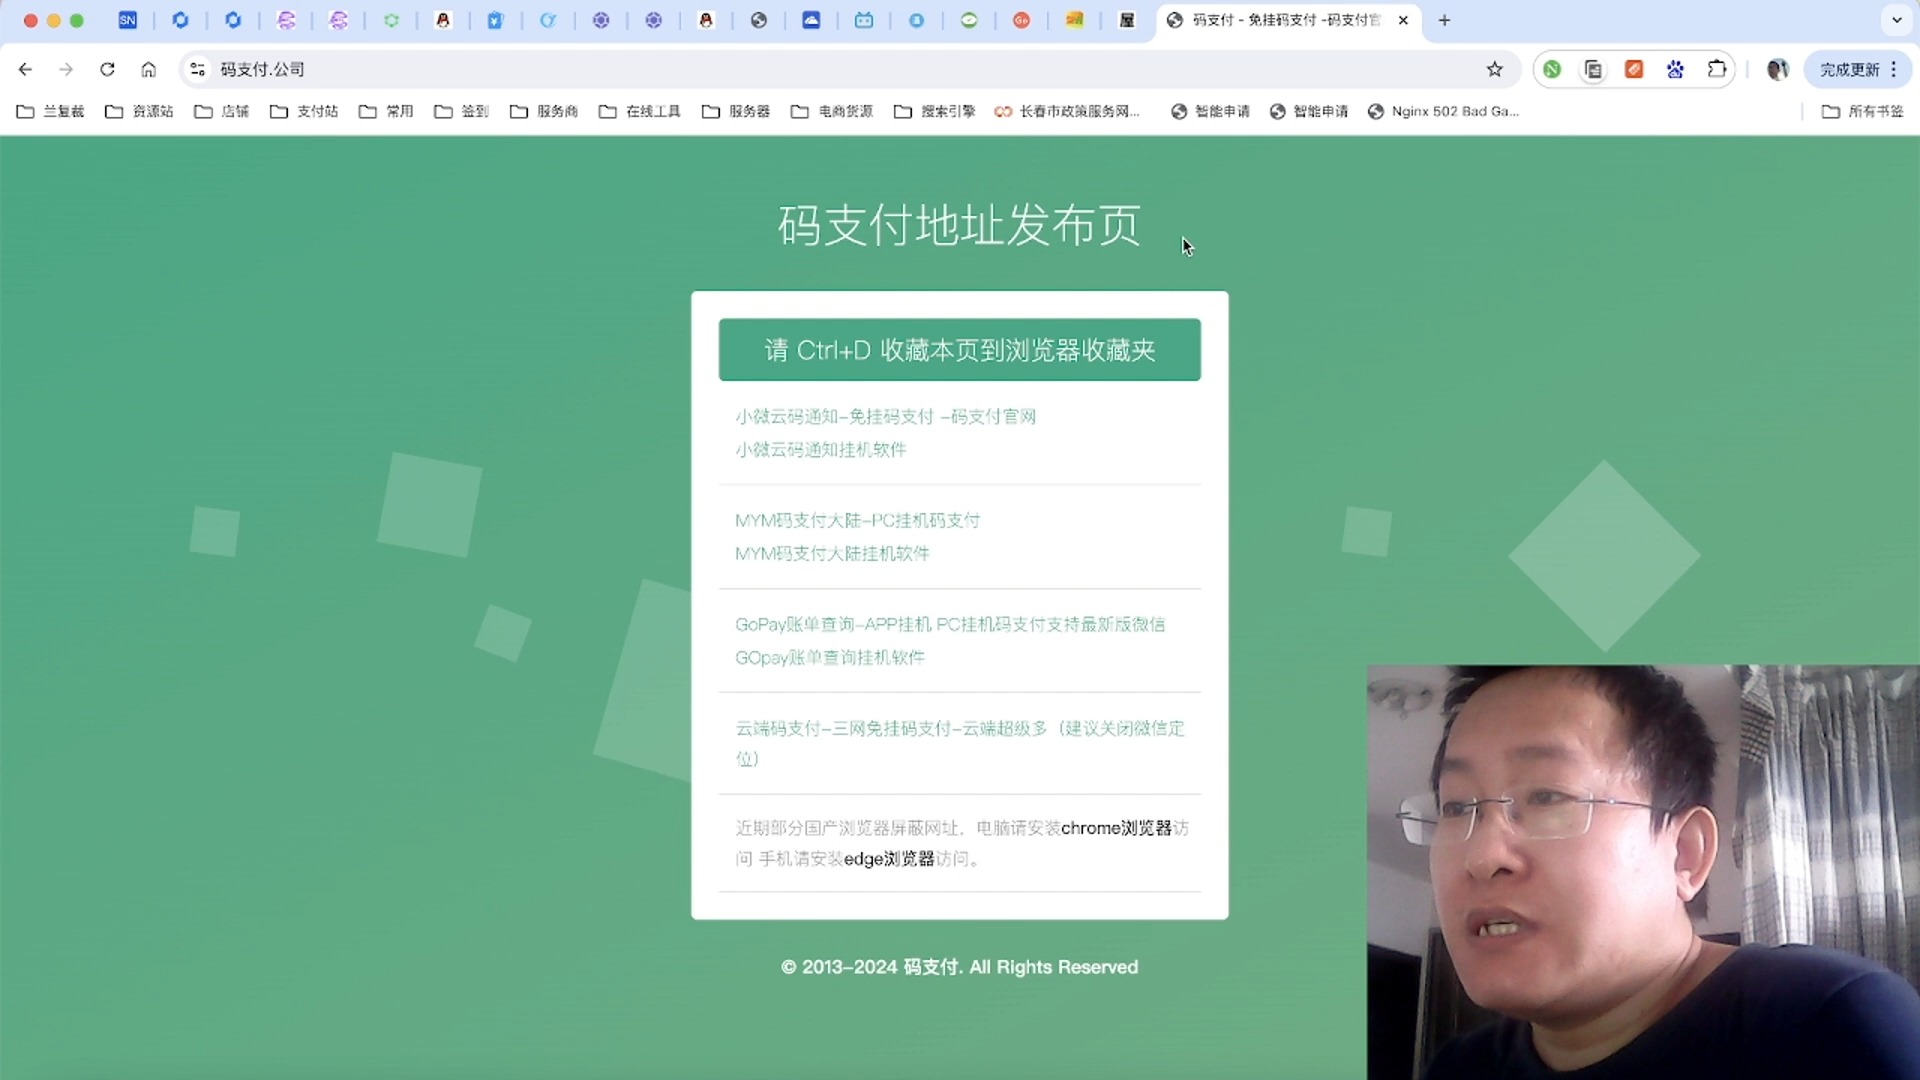Open 云端码支付-三网免挂码支付 link
Viewport: 1920px width, 1080px height.
(959, 742)
